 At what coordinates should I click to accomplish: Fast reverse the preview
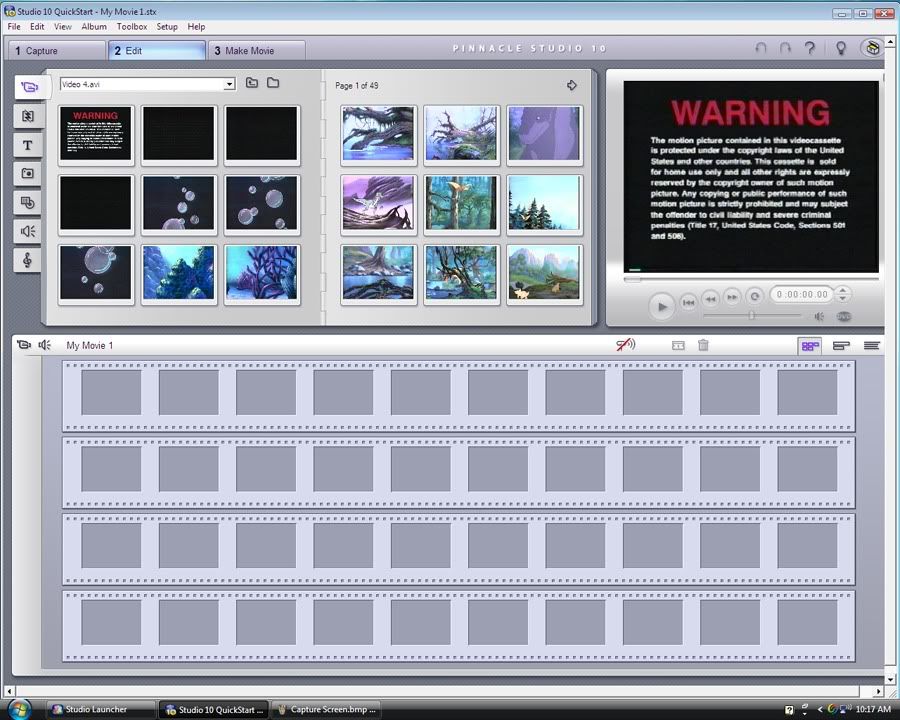point(711,299)
